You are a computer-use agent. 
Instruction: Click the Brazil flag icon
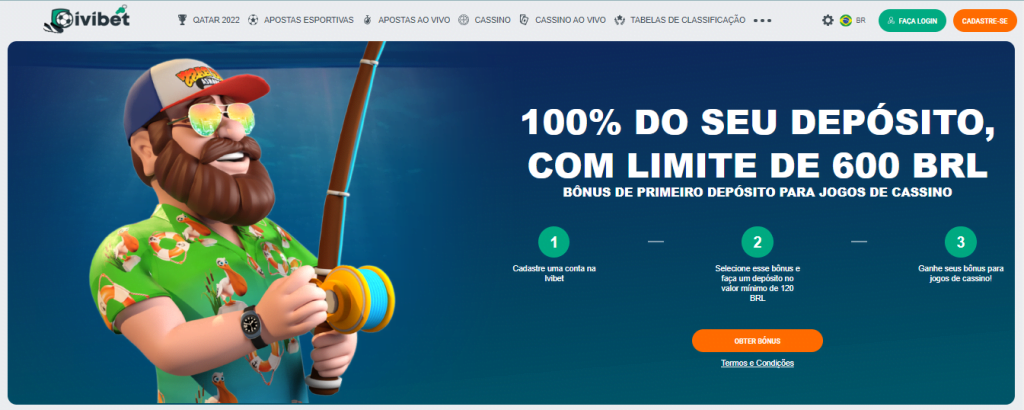coord(846,20)
